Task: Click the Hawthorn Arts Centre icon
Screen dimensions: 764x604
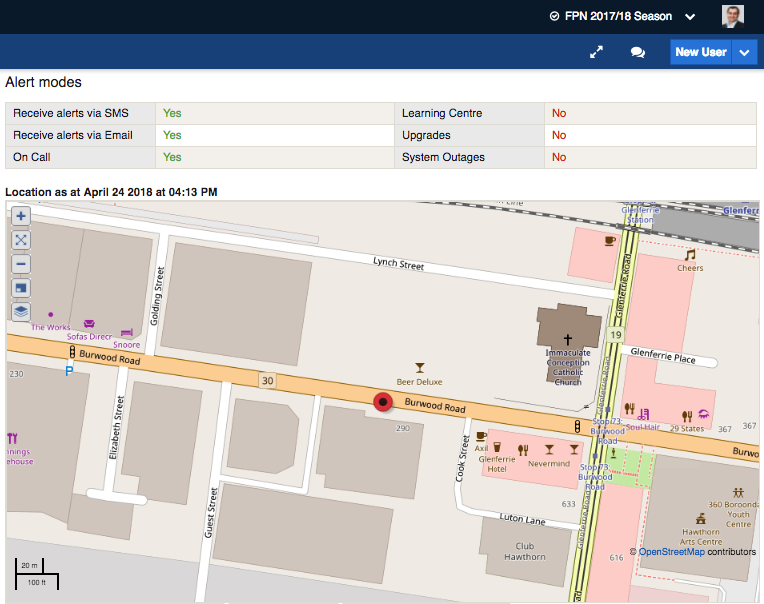Action: pos(701,519)
